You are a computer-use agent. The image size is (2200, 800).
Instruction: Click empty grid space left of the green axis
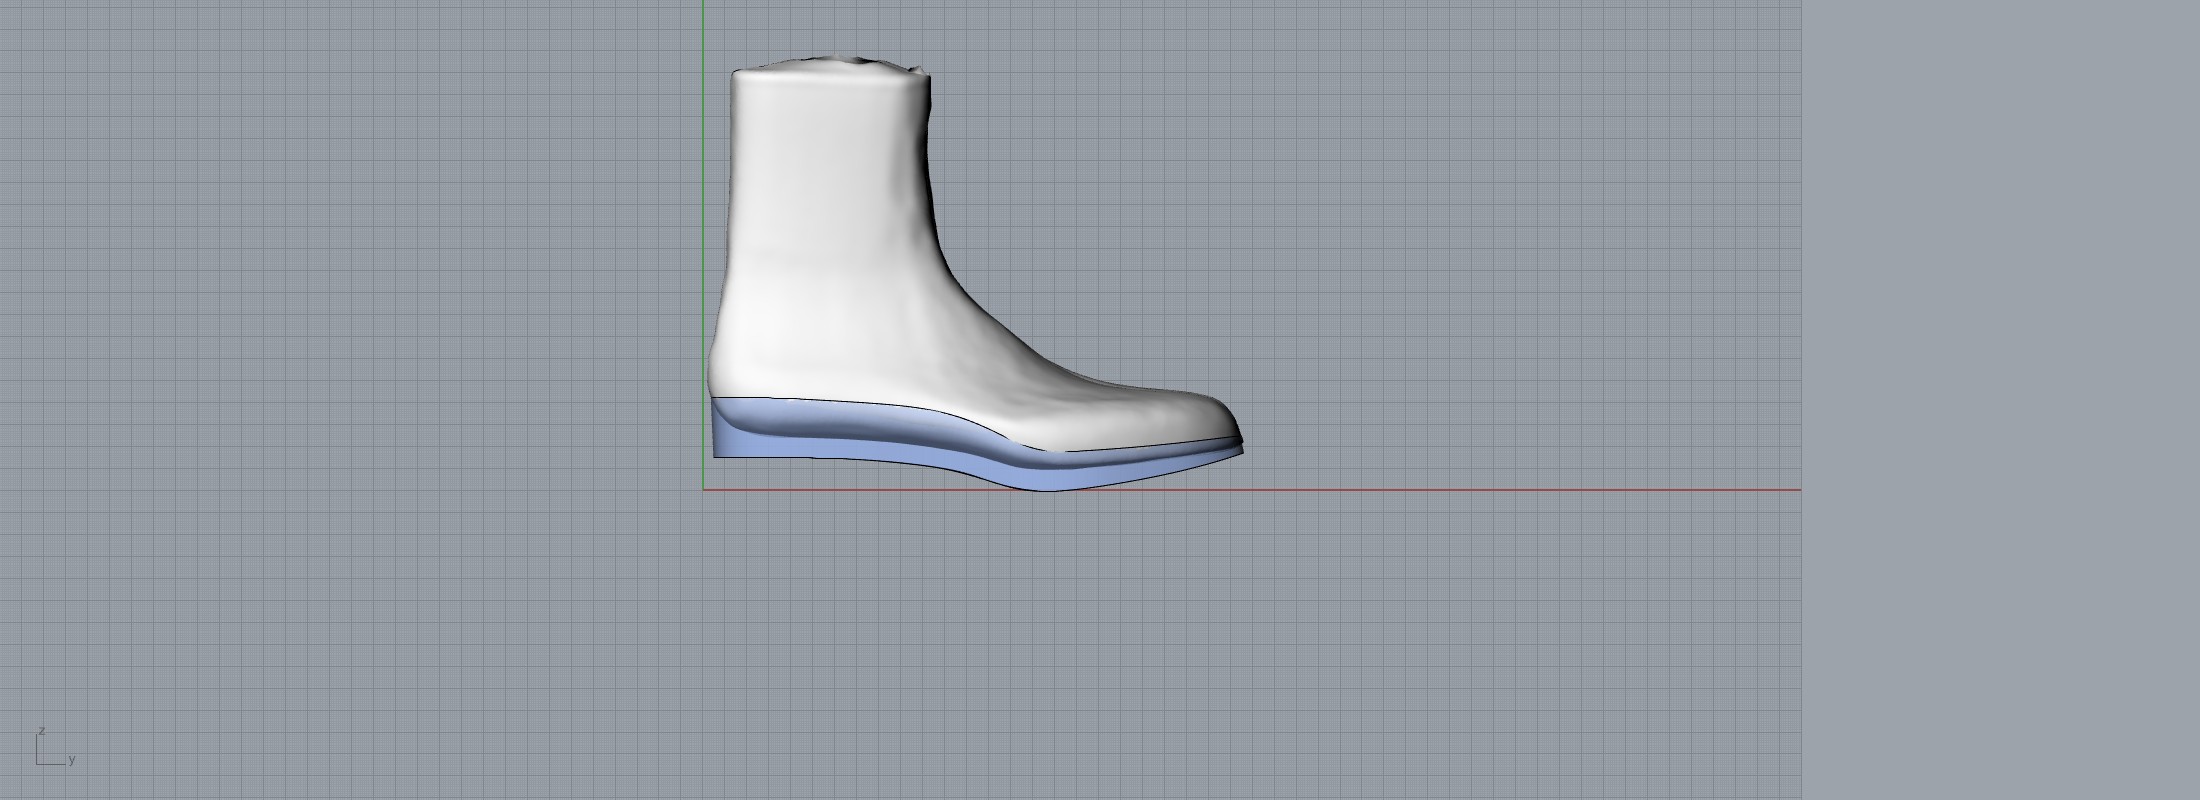click(x=350, y=300)
